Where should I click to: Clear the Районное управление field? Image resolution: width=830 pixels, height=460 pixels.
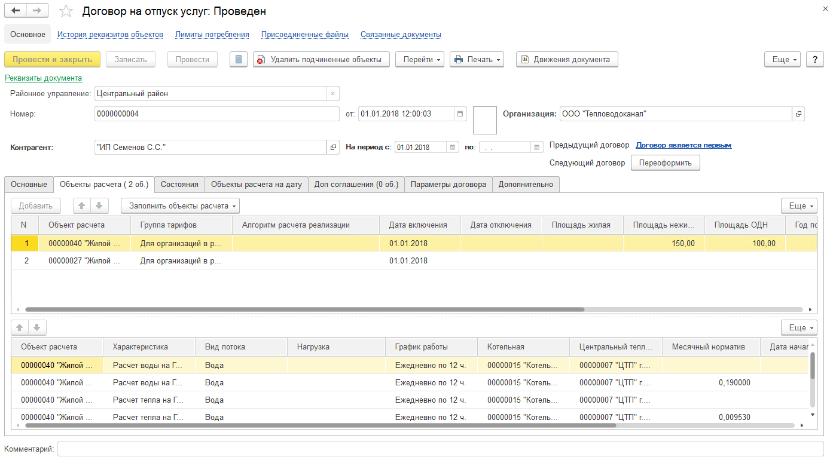click(332, 94)
